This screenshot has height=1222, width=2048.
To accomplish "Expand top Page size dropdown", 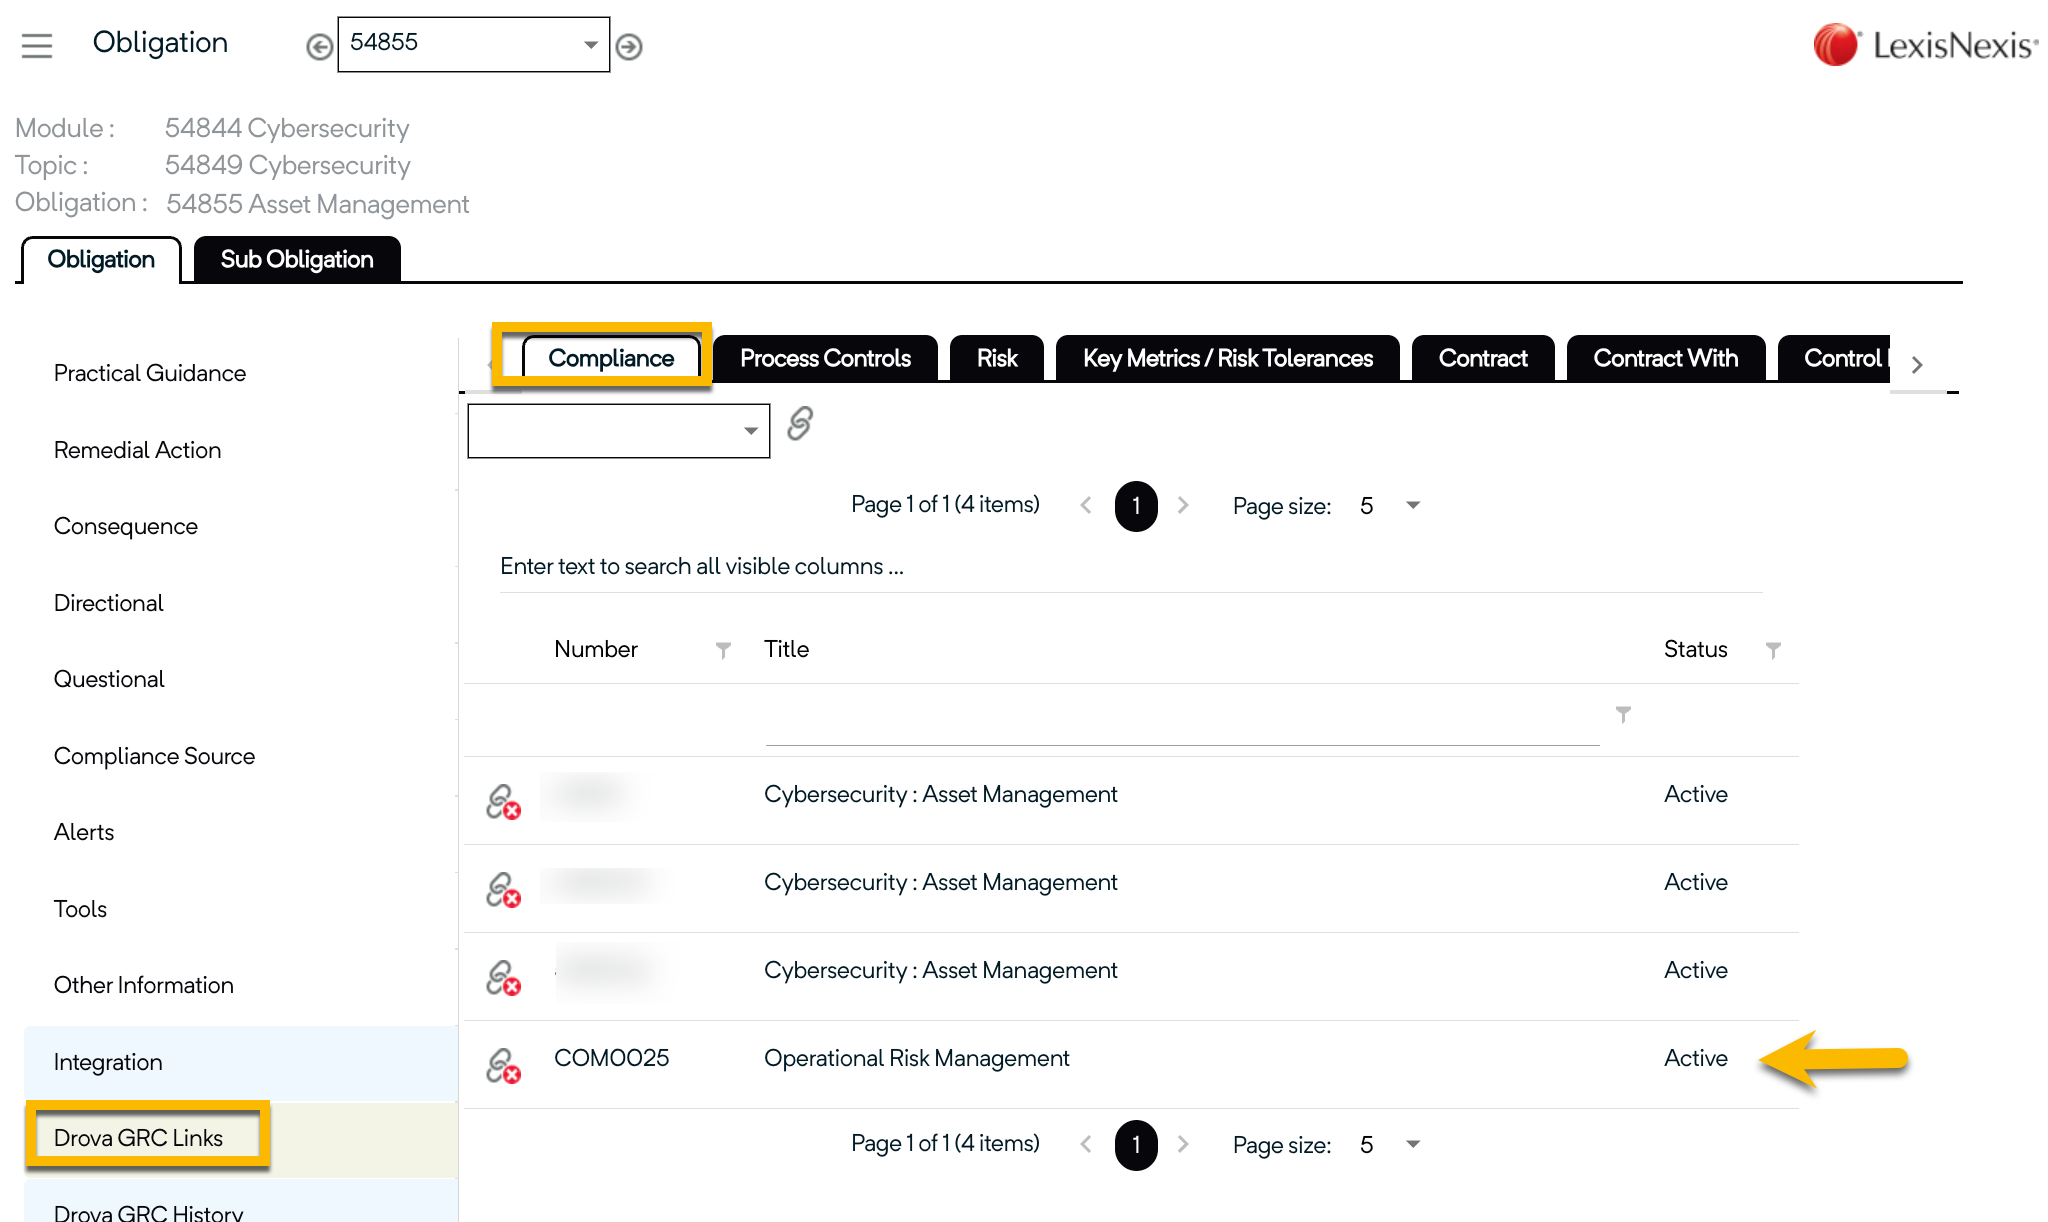I will point(1412,505).
